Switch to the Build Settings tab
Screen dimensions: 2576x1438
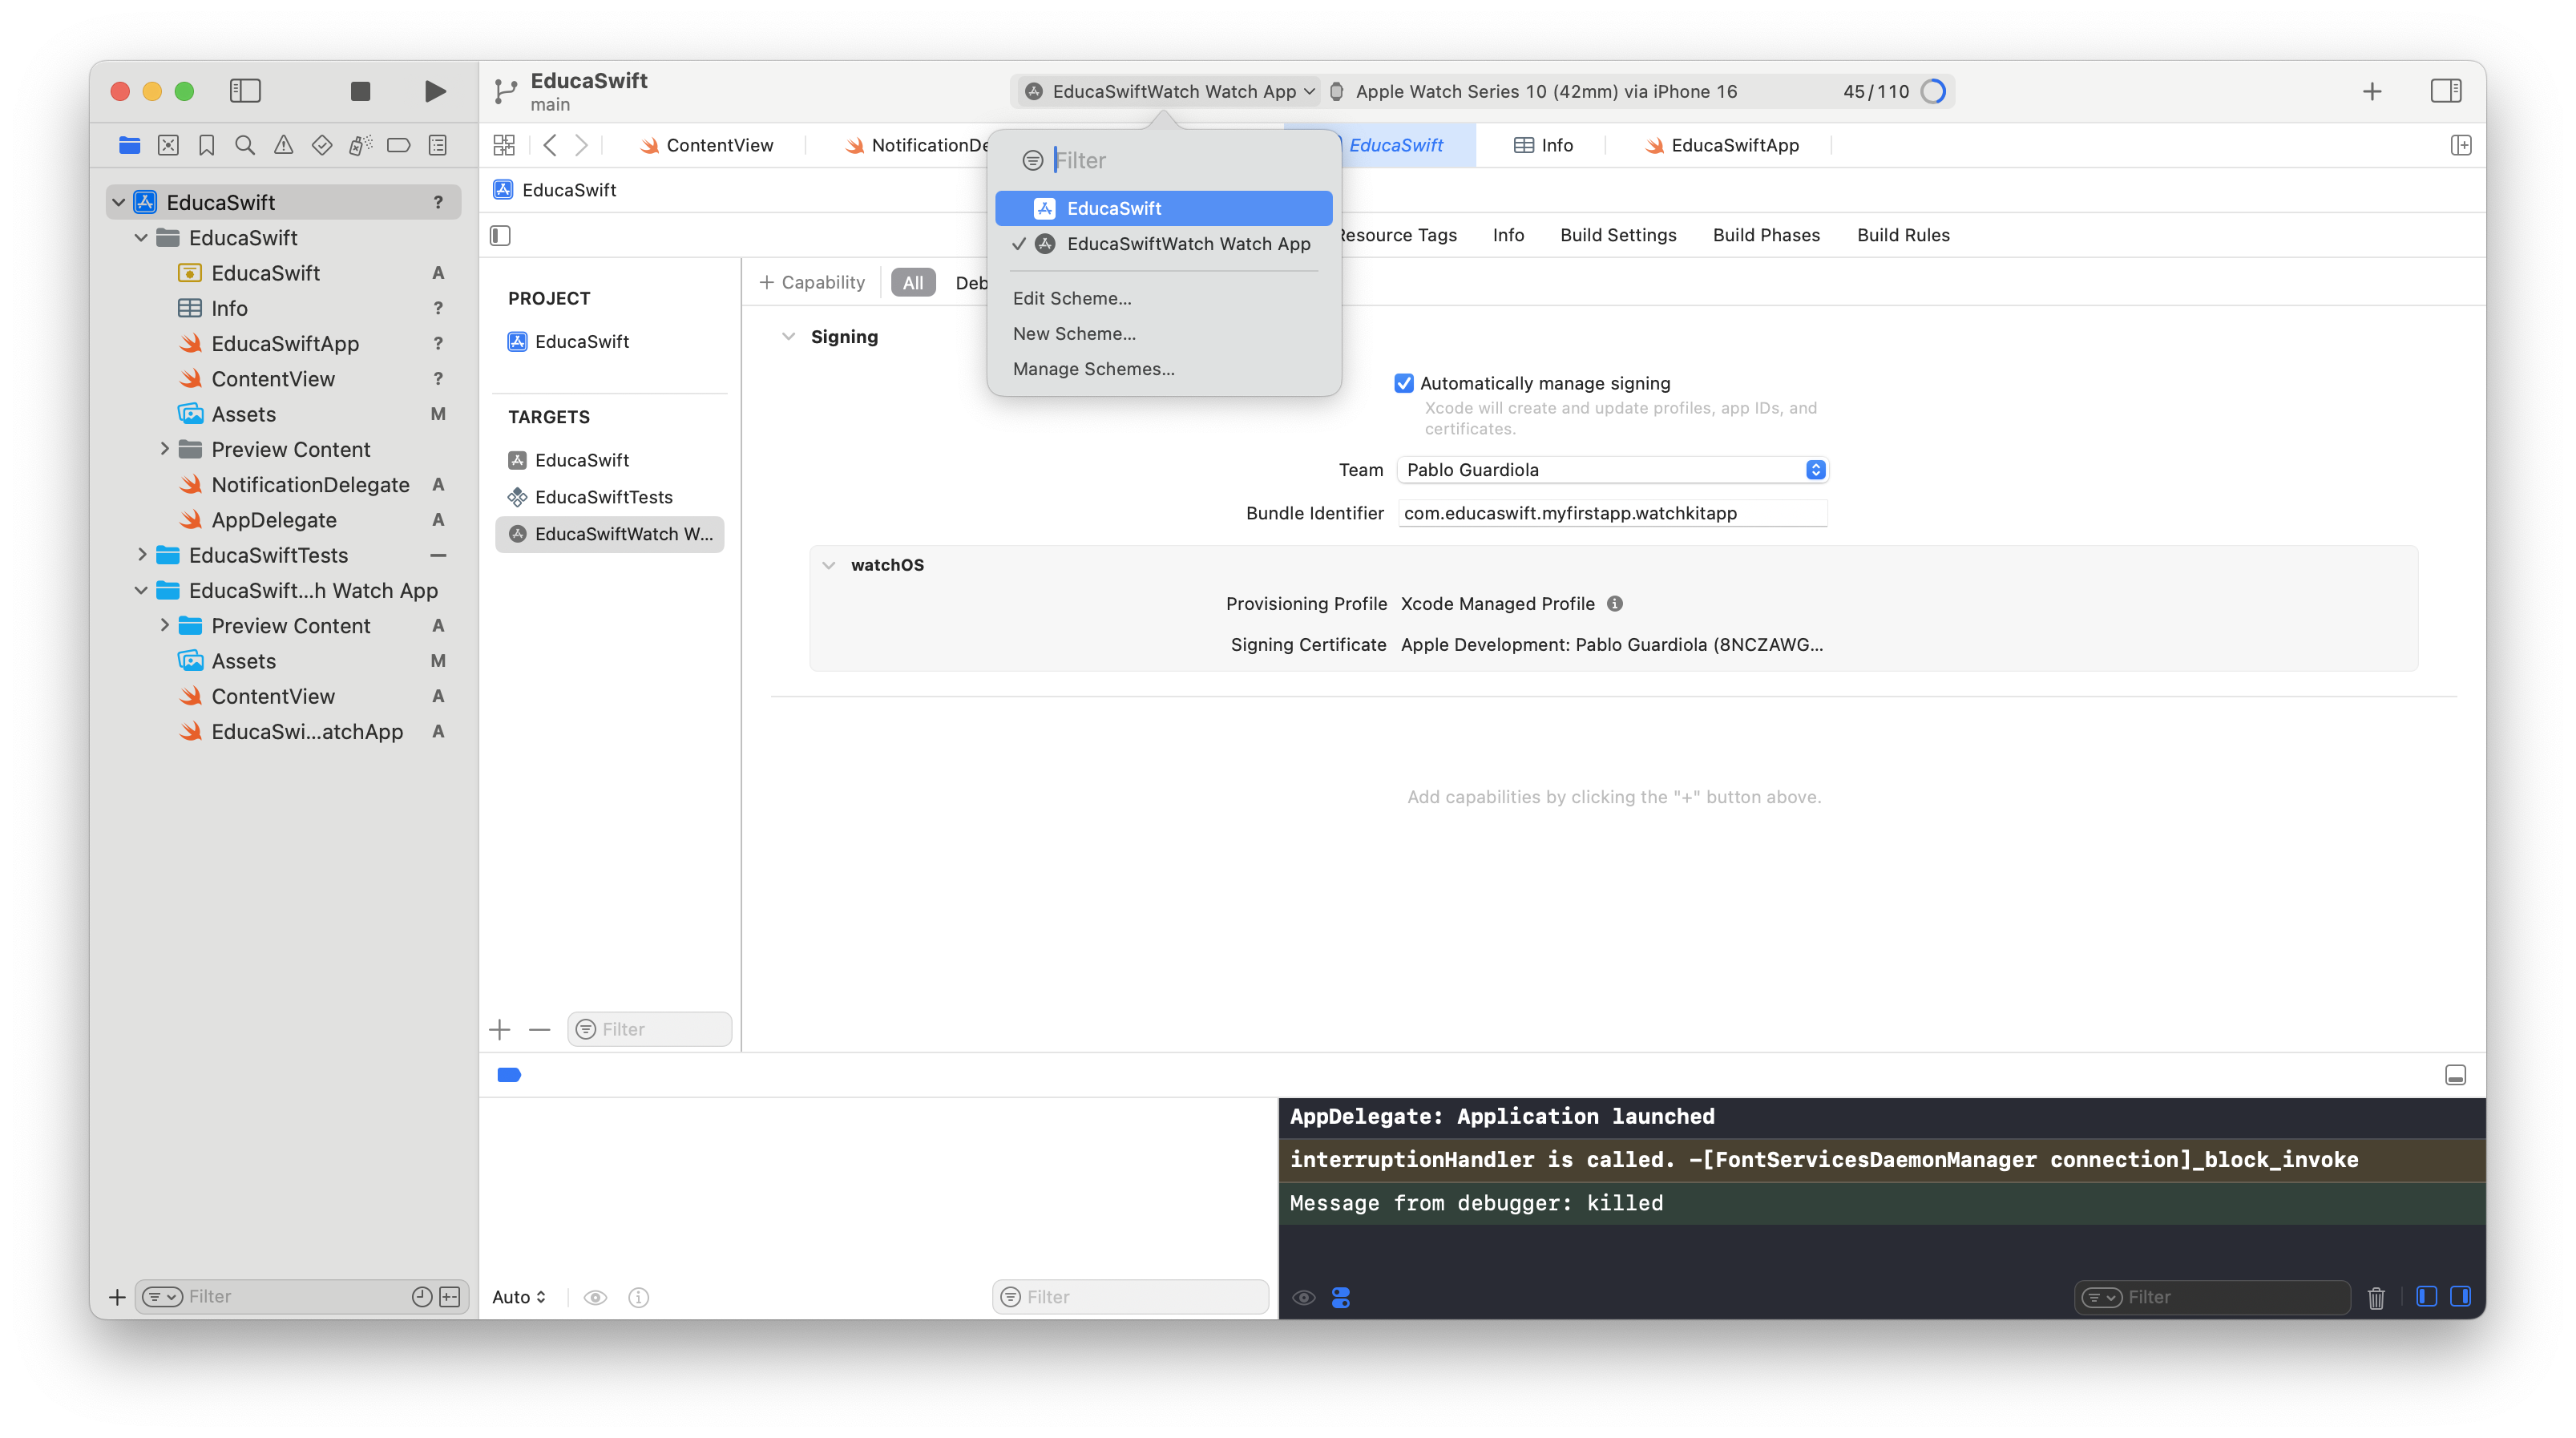tap(1617, 235)
